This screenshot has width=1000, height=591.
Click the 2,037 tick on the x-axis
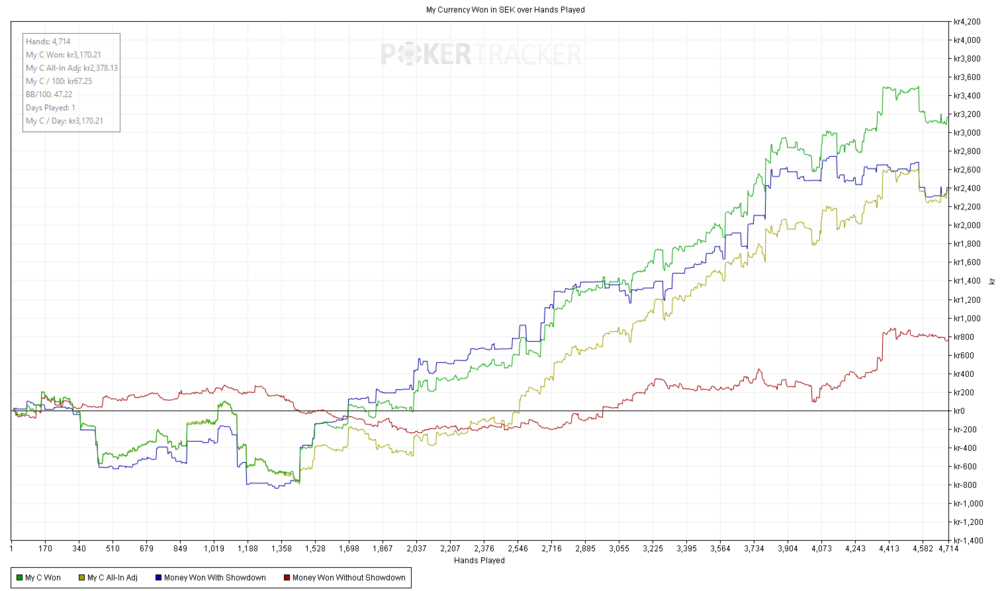(417, 548)
